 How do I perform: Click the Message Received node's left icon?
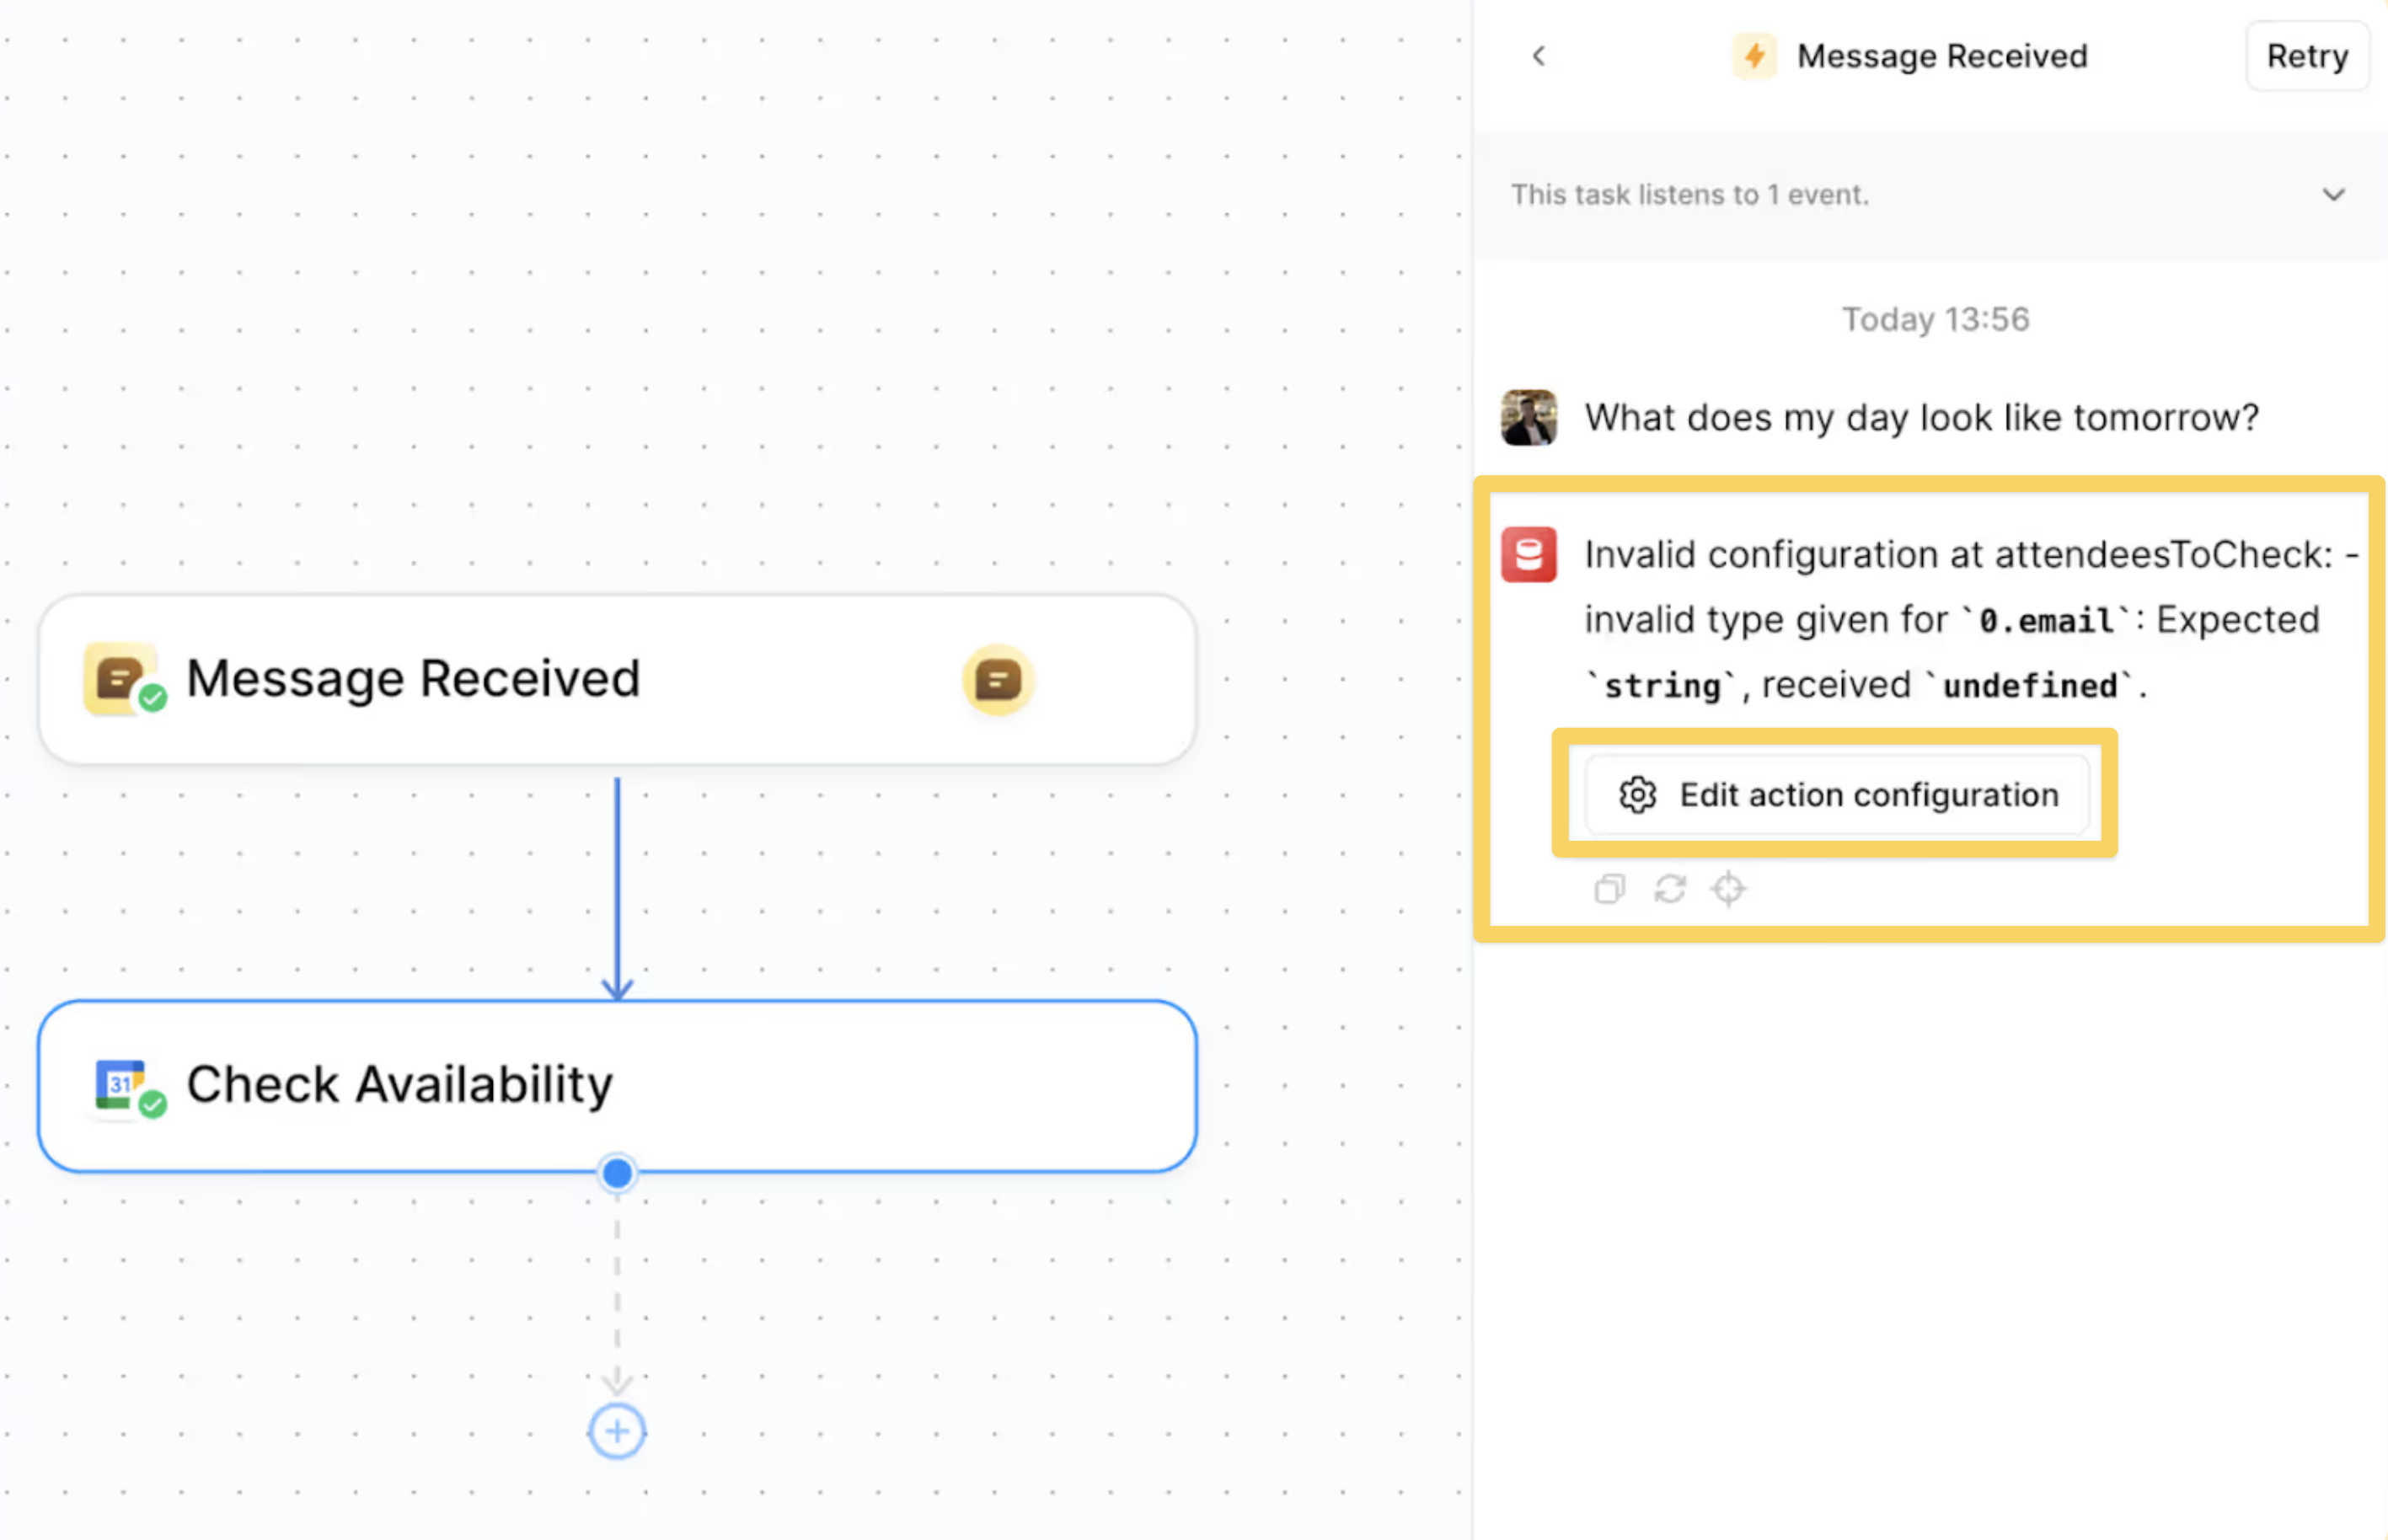click(x=120, y=679)
